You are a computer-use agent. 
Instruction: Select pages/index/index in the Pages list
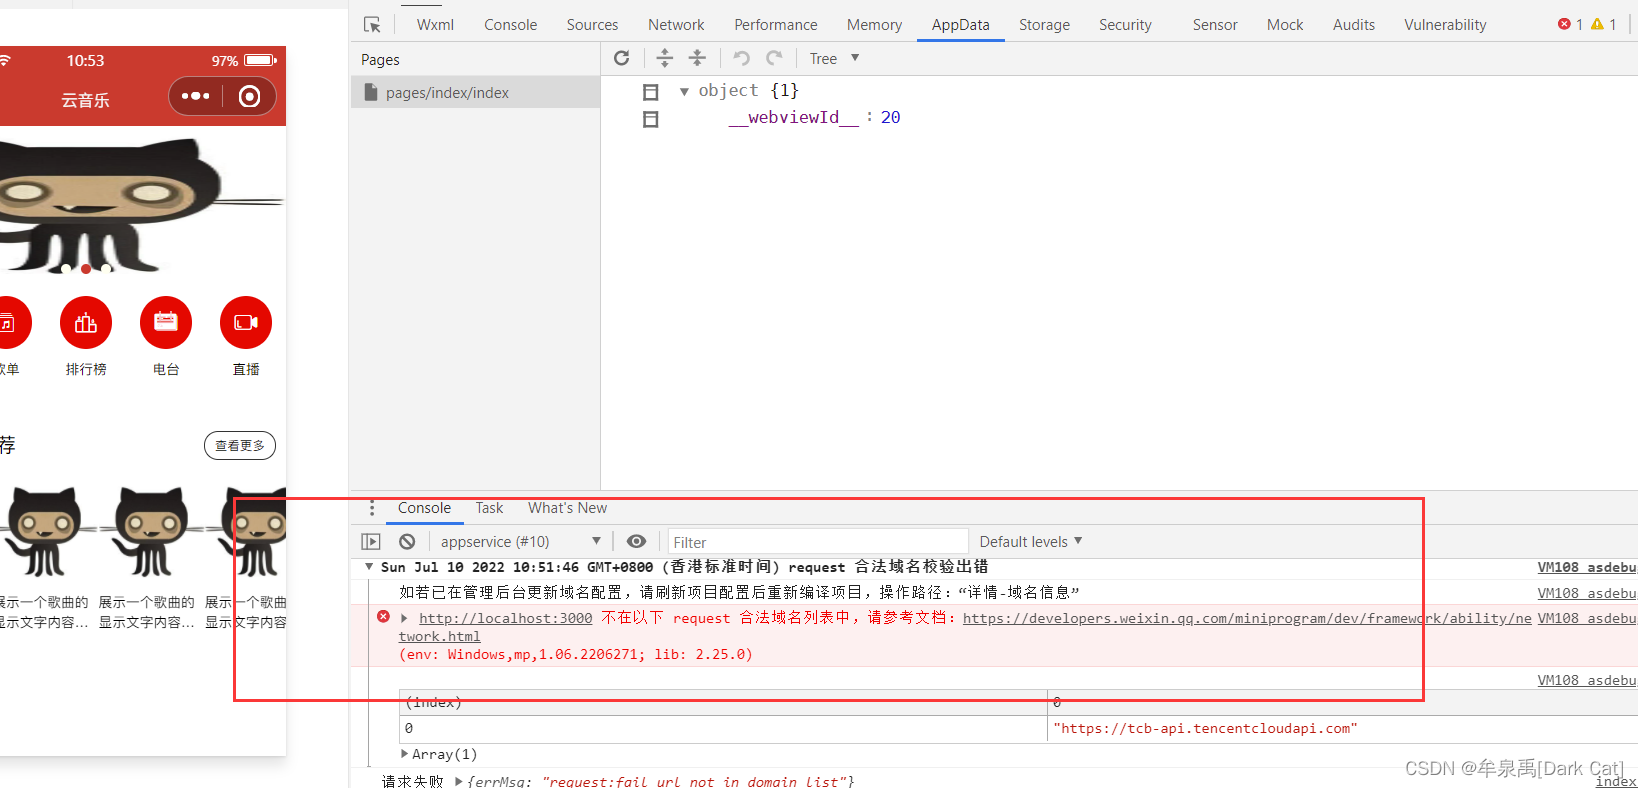(475, 93)
